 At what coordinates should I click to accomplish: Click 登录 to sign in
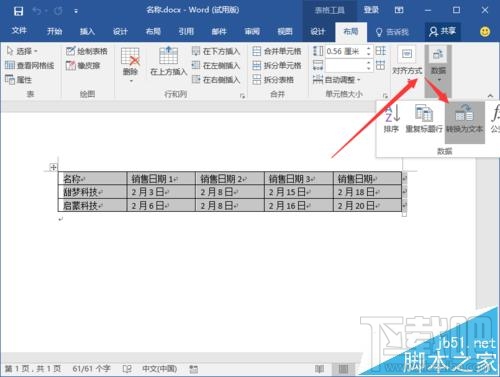[x=371, y=10]
